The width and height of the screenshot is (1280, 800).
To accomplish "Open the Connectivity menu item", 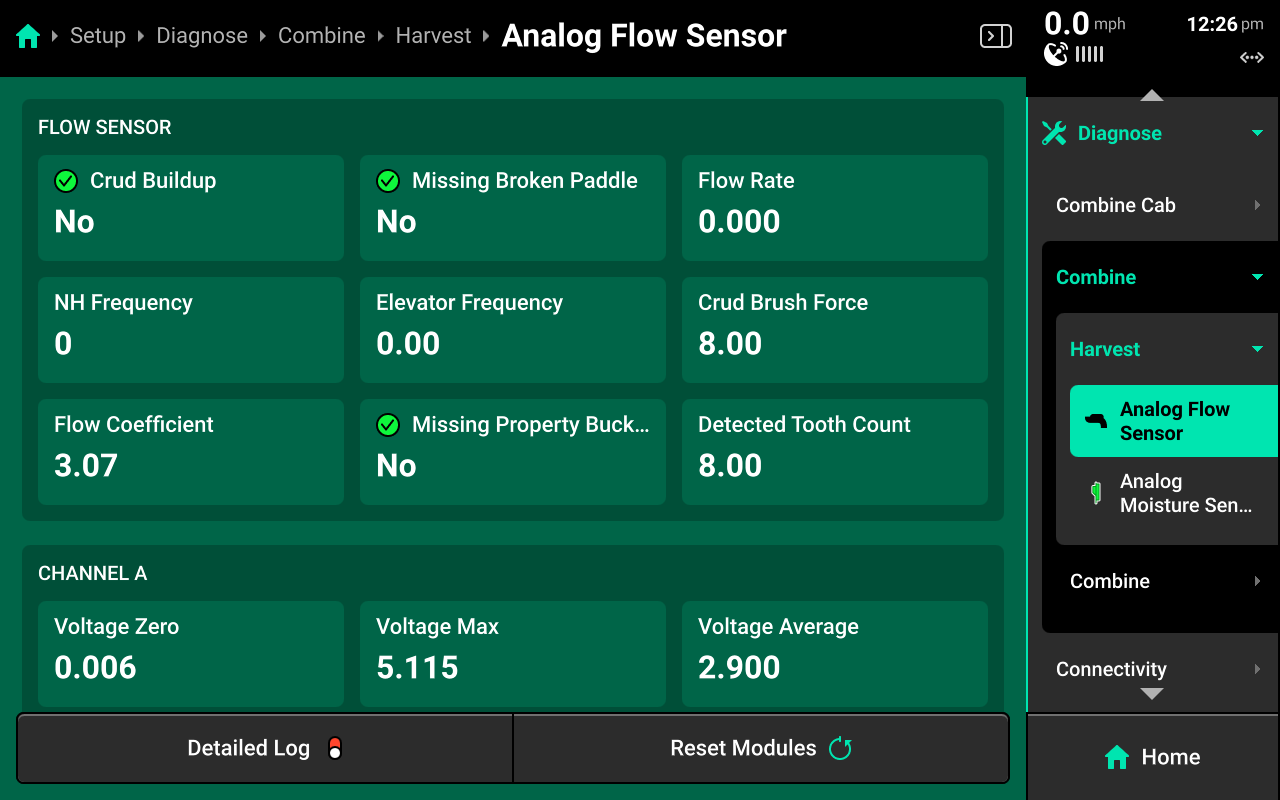I will [x=1152, y=669].
